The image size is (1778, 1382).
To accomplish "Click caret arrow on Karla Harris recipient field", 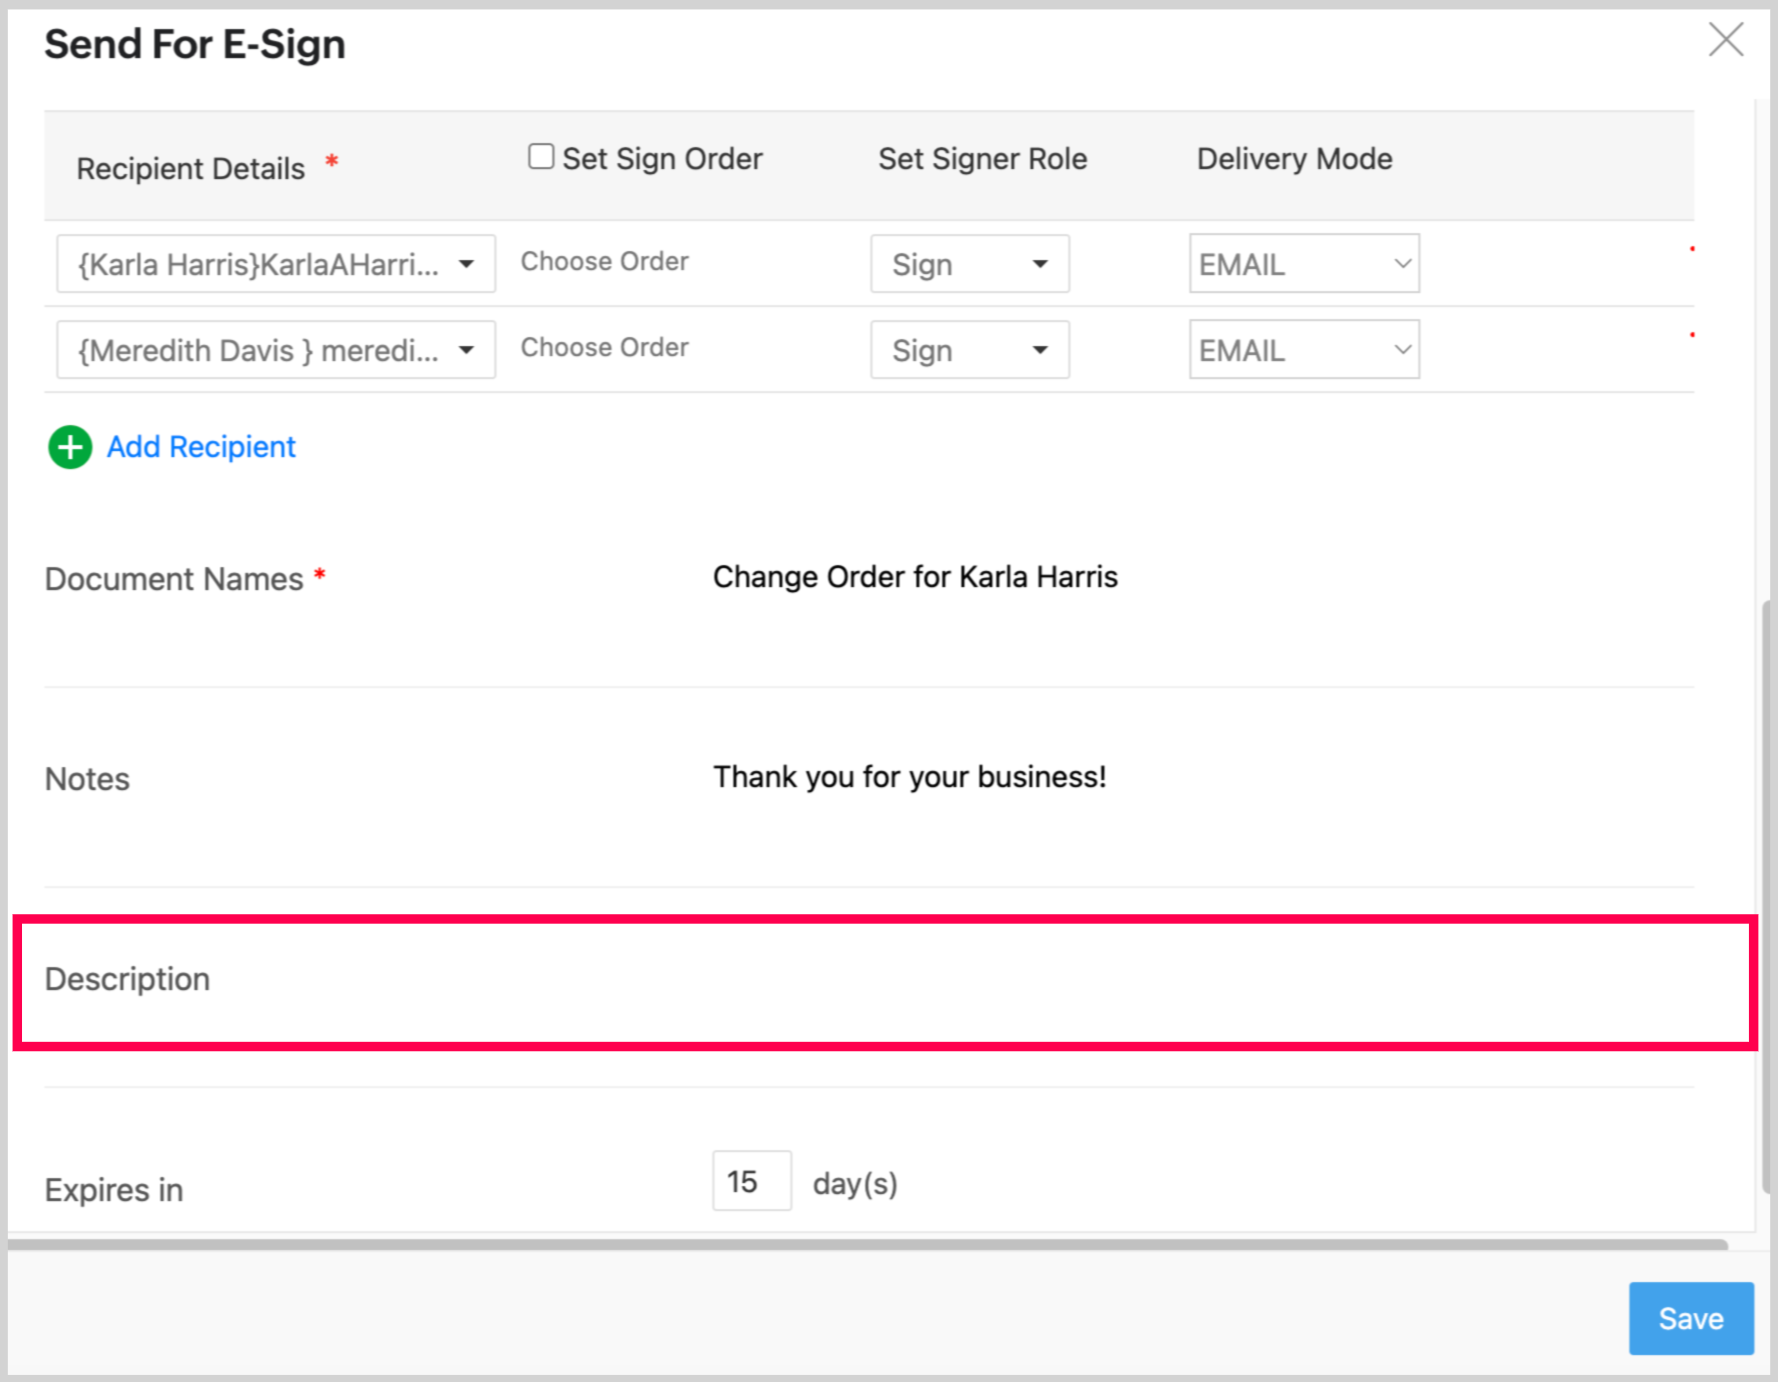I will coord(466,265).
